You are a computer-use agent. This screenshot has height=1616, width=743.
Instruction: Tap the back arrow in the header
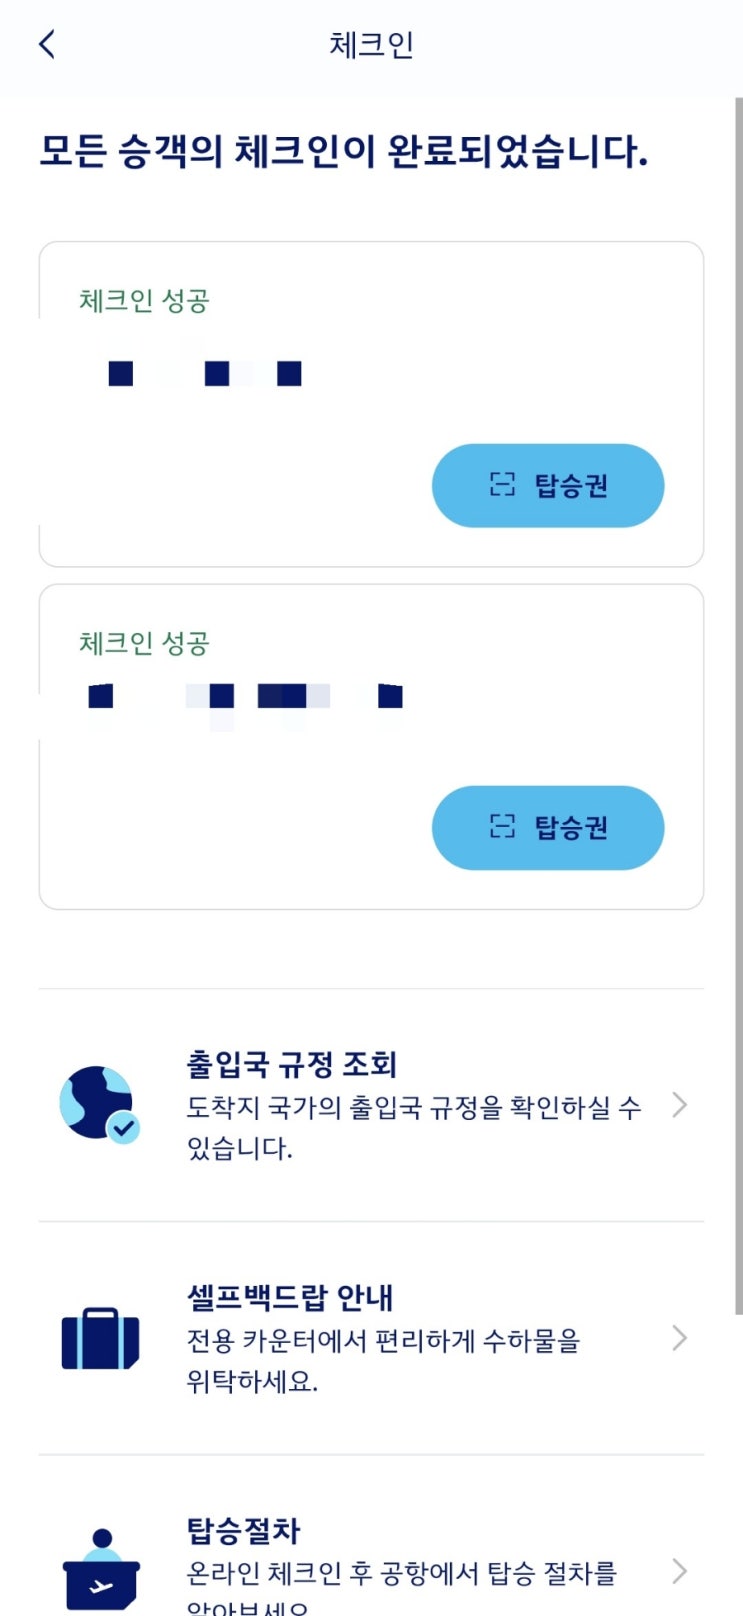pos(47,44)
